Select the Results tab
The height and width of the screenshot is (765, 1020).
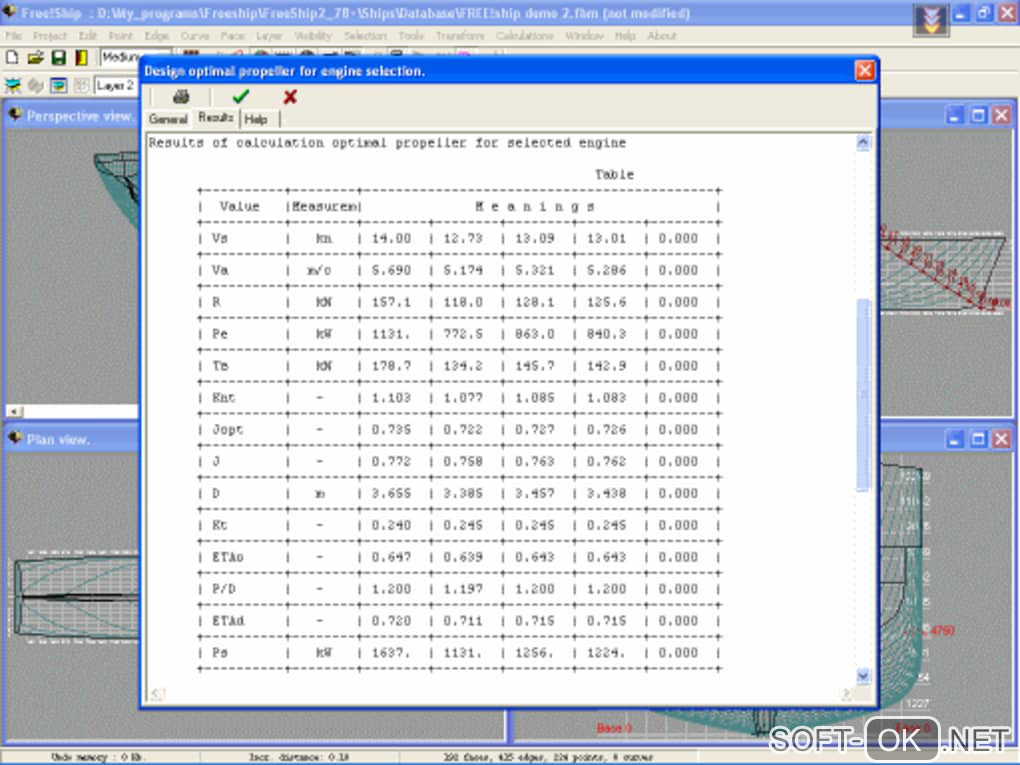point(215,118)
